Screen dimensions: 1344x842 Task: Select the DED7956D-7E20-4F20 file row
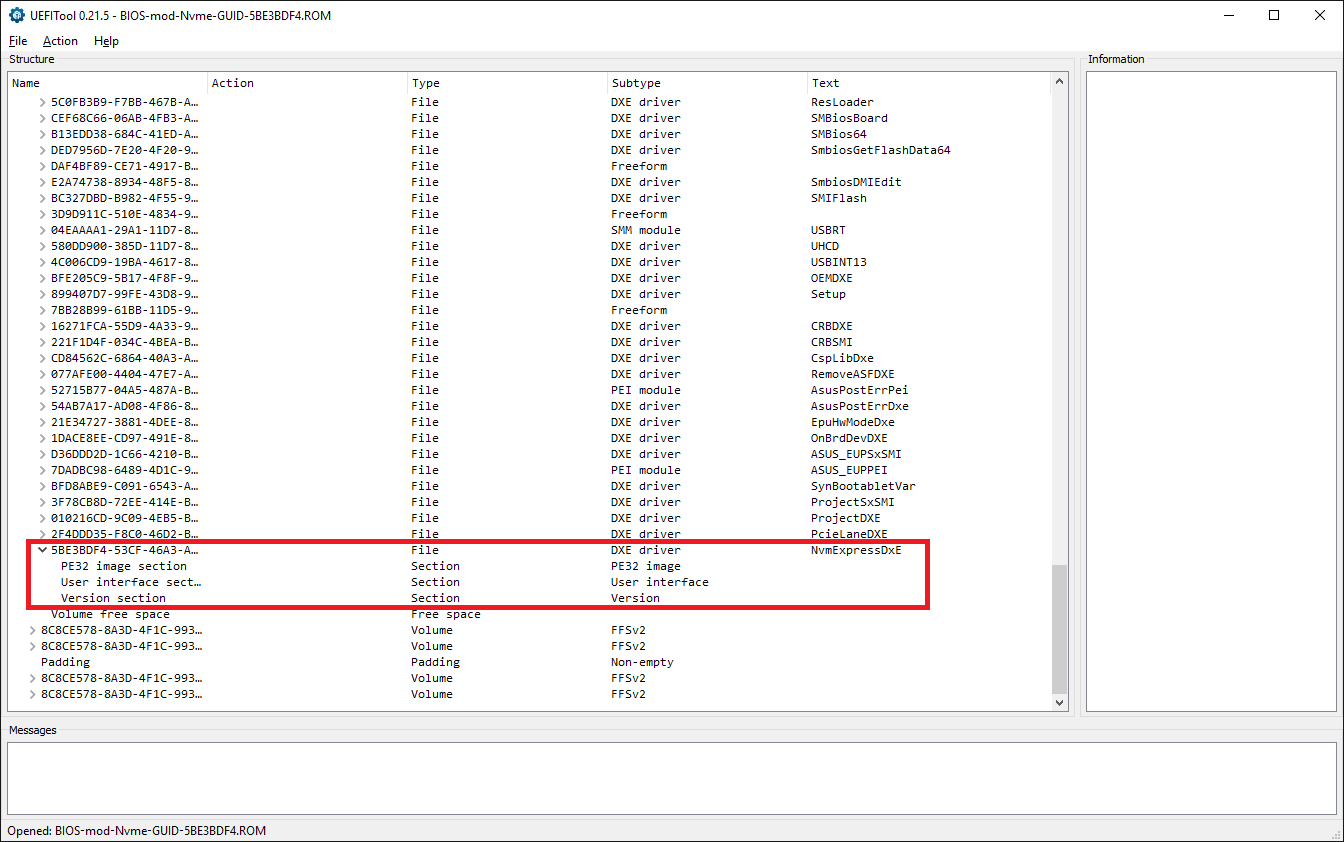pyautogui.click(x=530, y=150)
